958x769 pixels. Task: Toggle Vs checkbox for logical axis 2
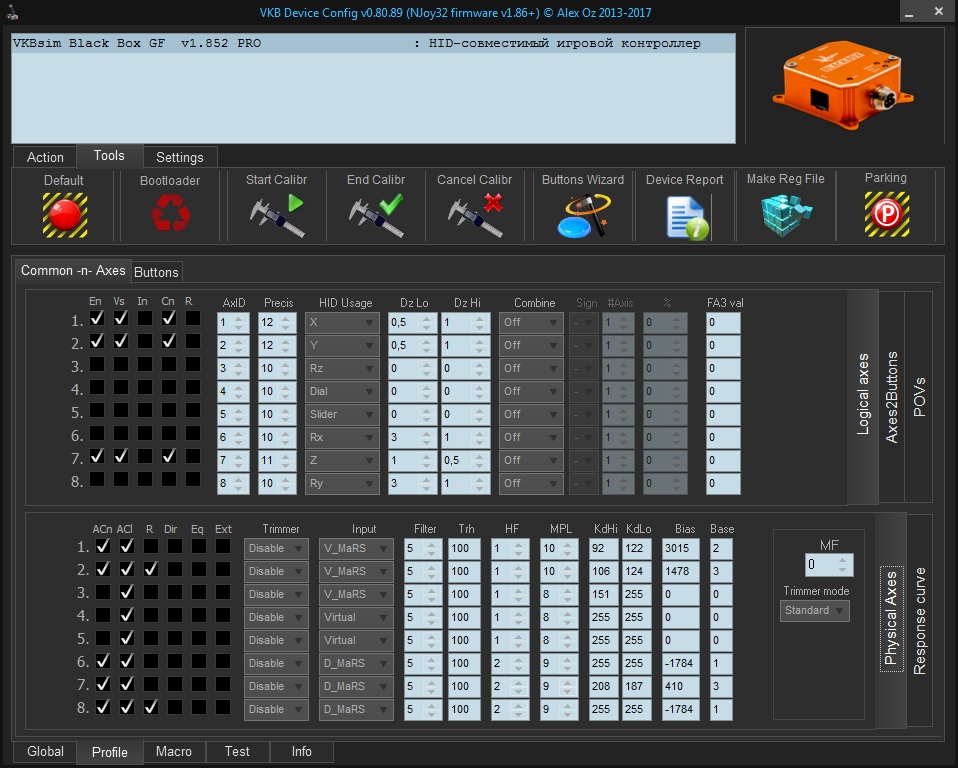(121, 341)
